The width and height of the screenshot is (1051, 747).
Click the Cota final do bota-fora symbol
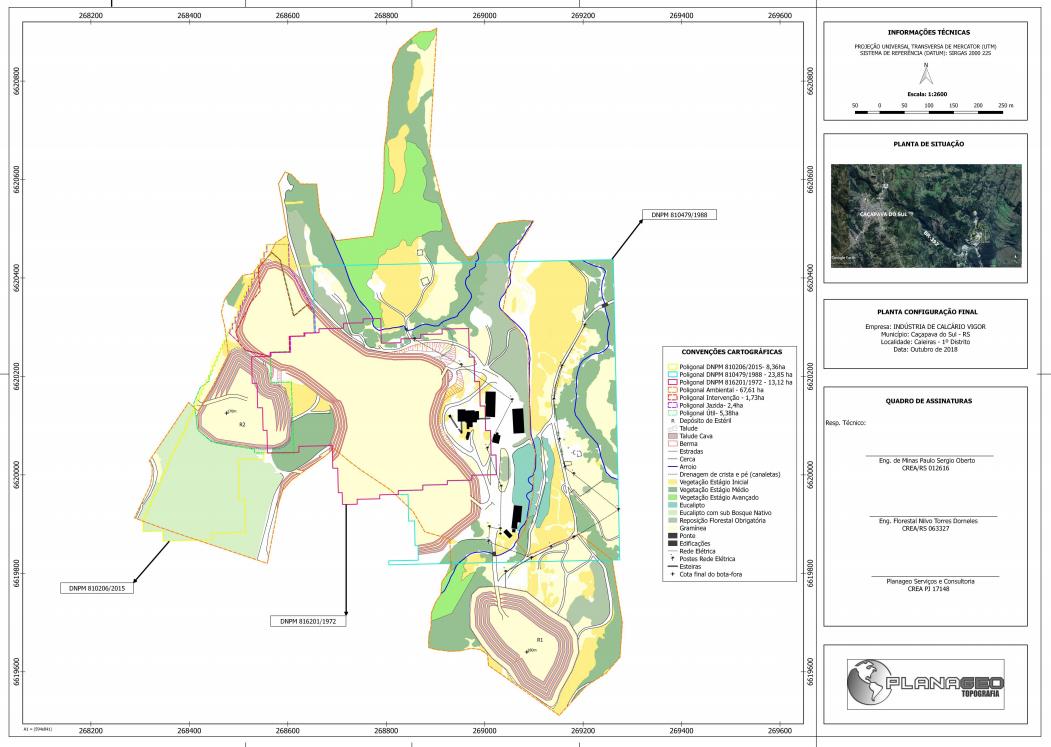pos(671,574)
